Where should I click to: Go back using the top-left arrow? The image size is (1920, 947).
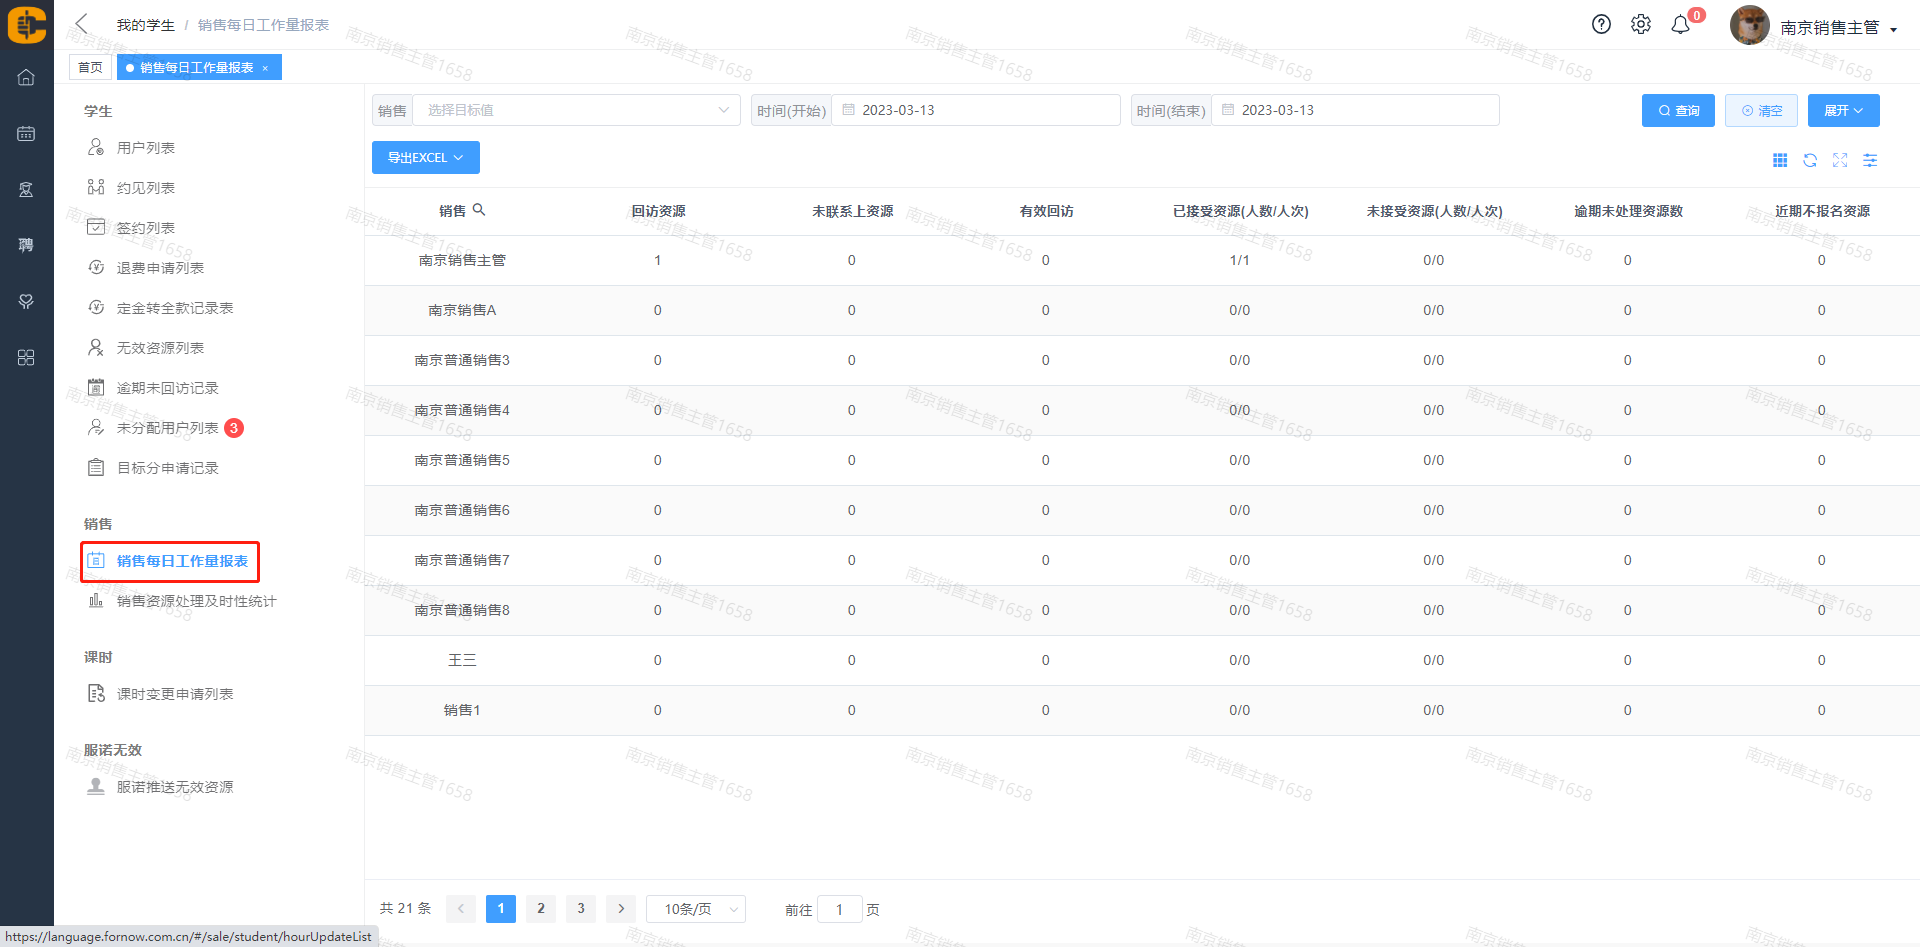pos(82,24)
